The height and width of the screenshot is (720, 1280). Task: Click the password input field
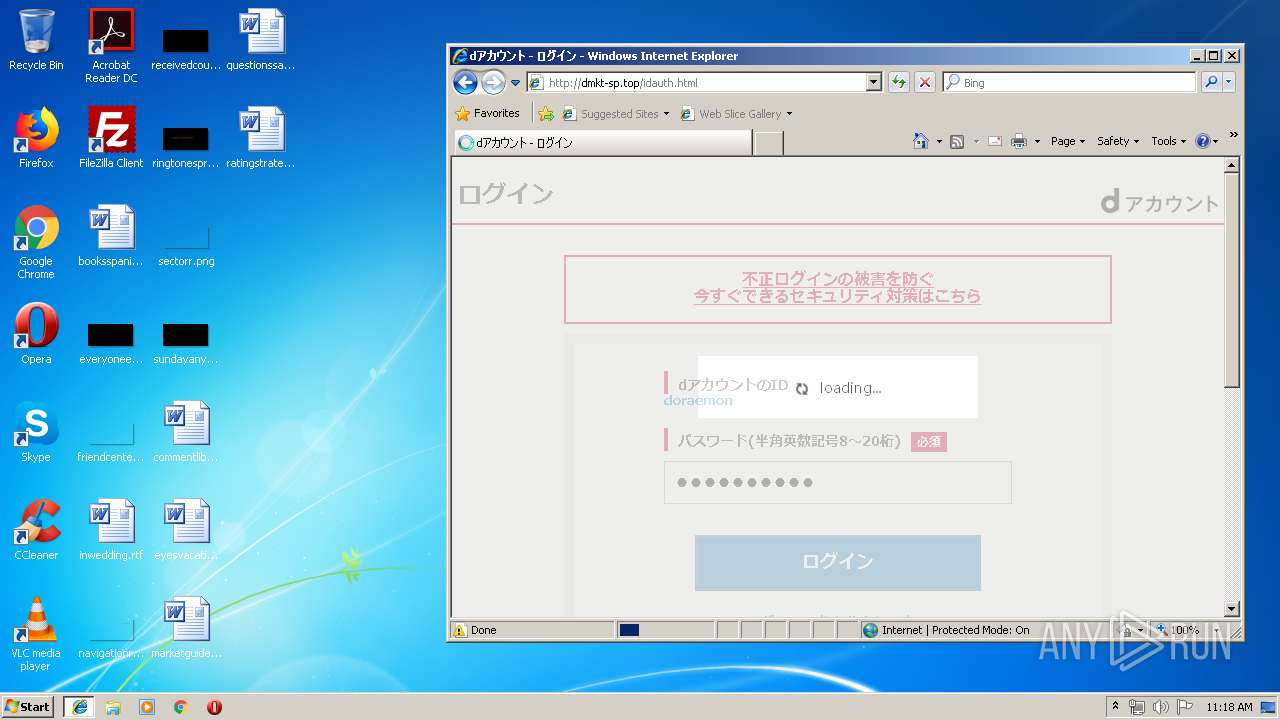pos(838,482)
